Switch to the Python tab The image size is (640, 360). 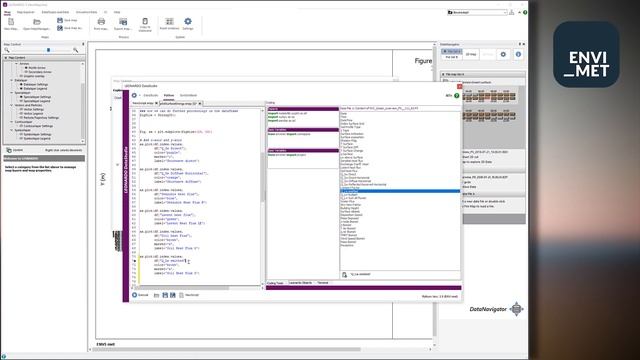169,96
